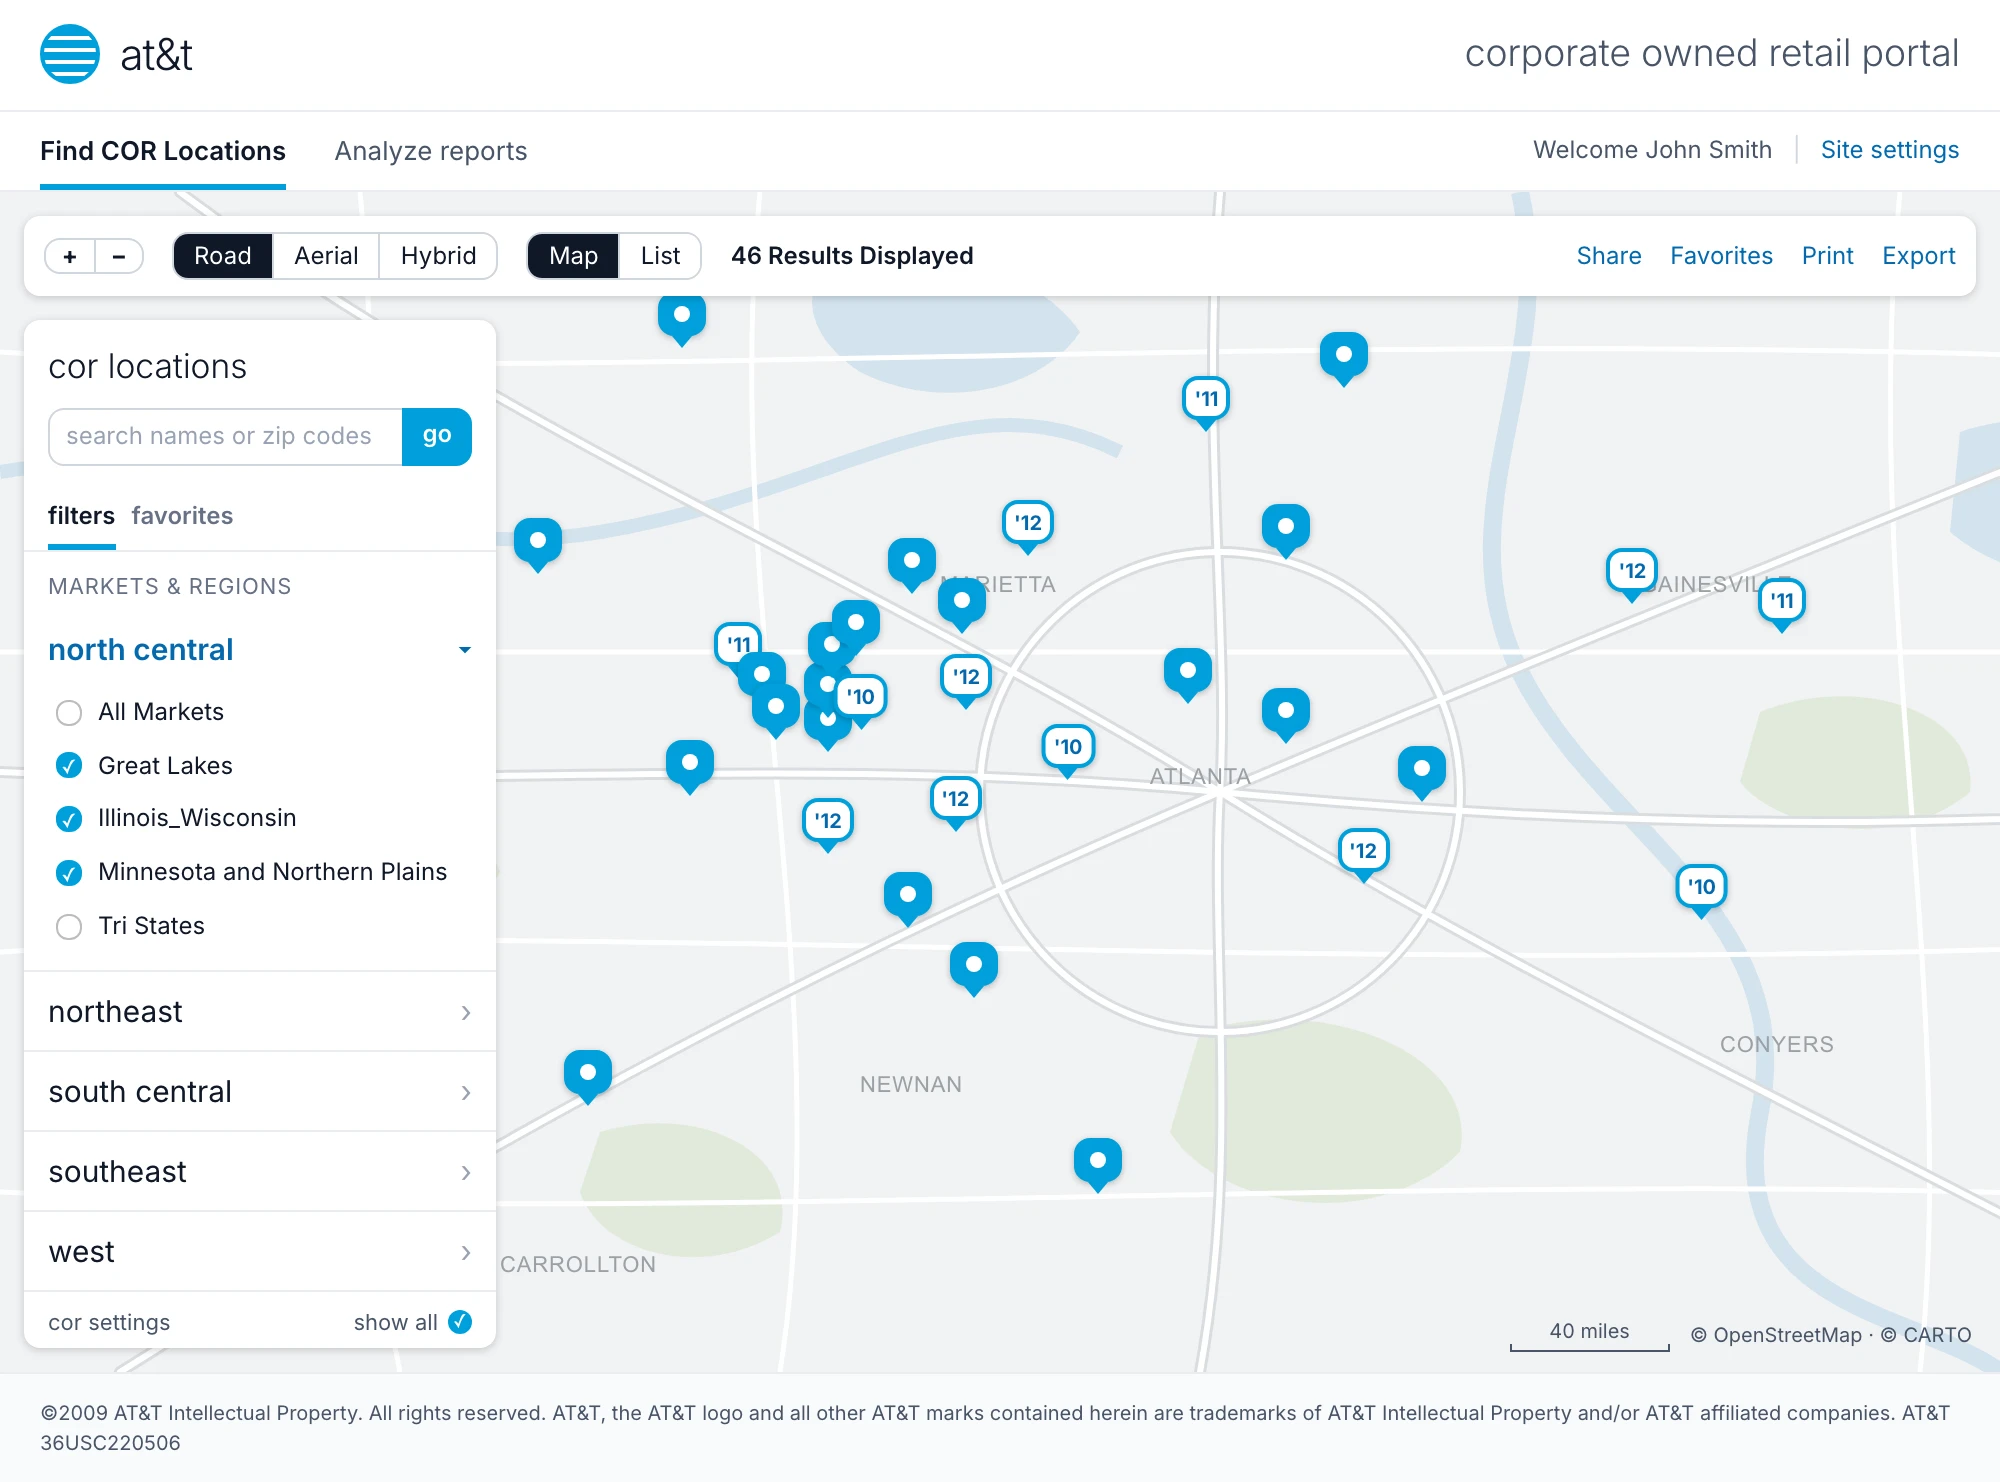Screen dimensions: 2000x1482
Task: Expand the southeast region
Action: coord(260,1172)
